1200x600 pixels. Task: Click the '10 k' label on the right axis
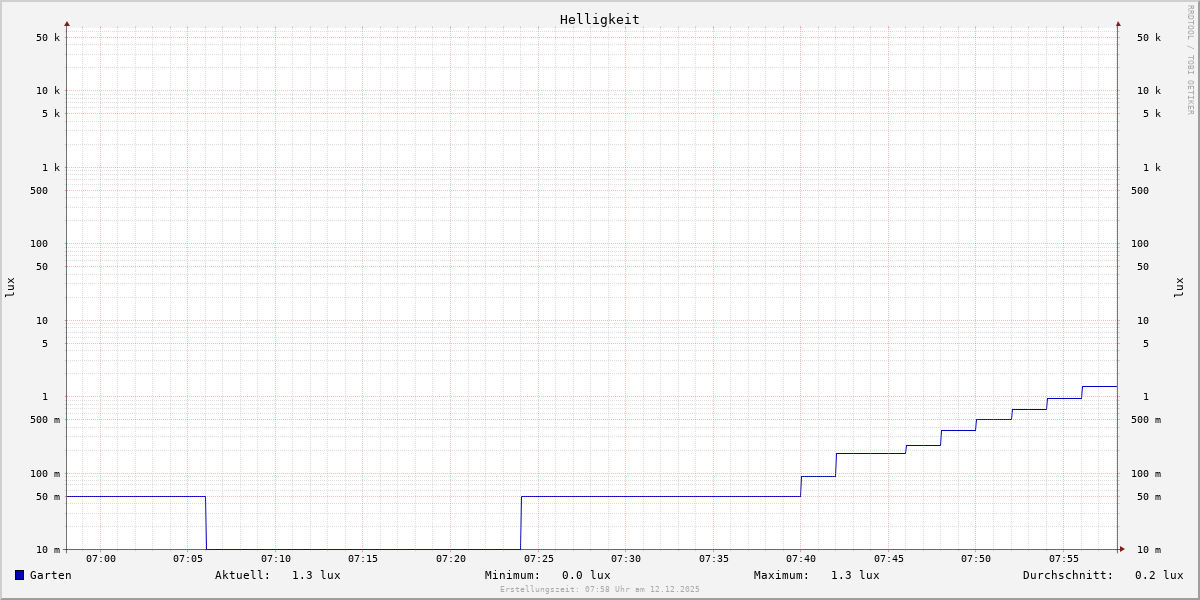pyautogui.click(x=1149, y=91)
